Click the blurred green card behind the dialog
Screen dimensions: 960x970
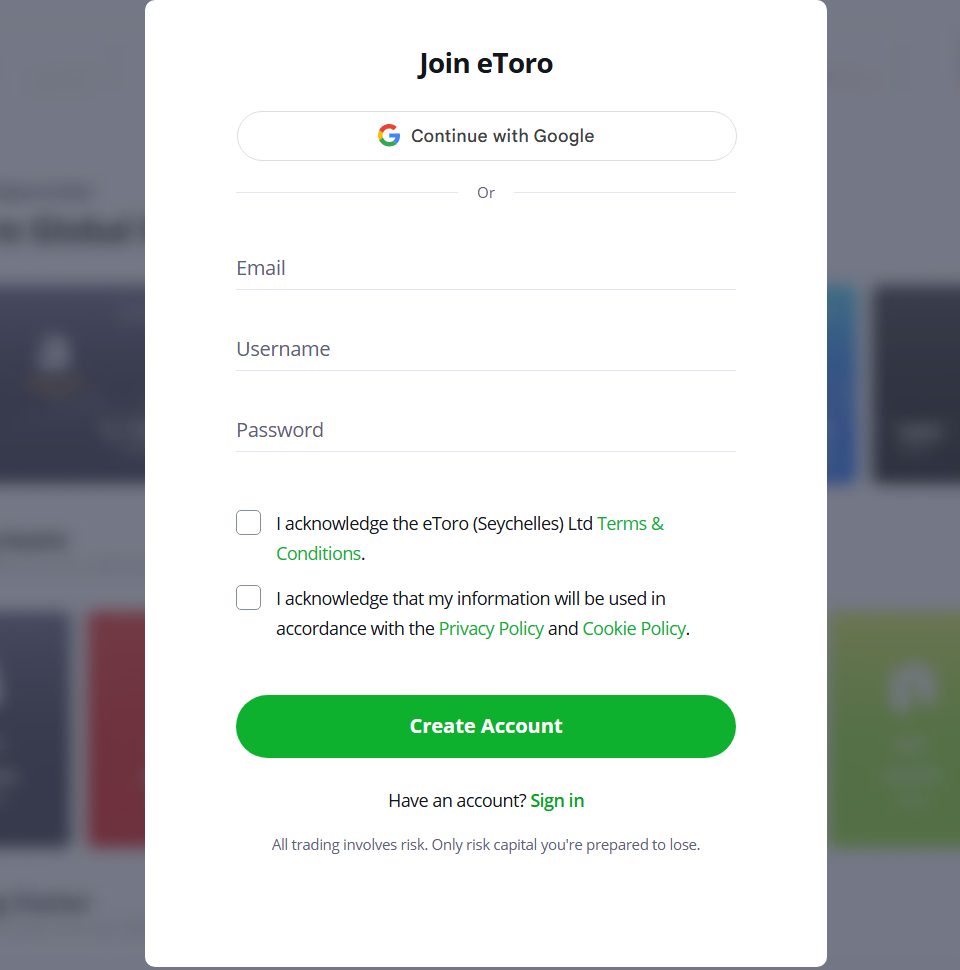[x=900, y=728]
